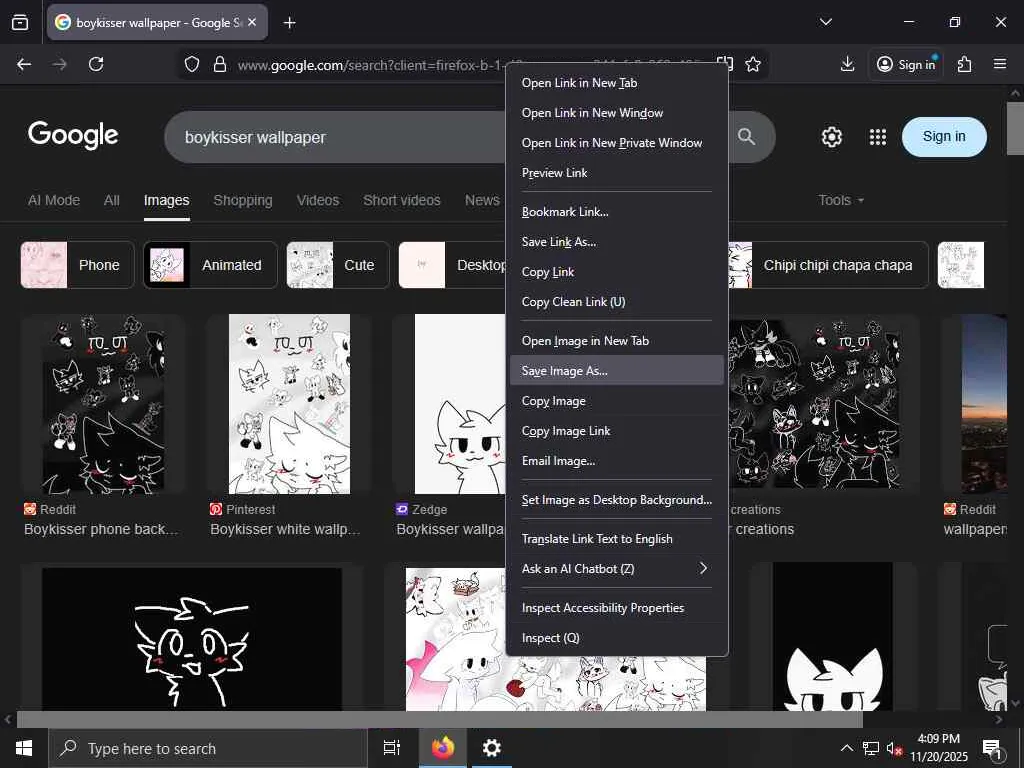This screenshot has width=1024, height=768.
Task: View site security padlock information
Action: 219,64
